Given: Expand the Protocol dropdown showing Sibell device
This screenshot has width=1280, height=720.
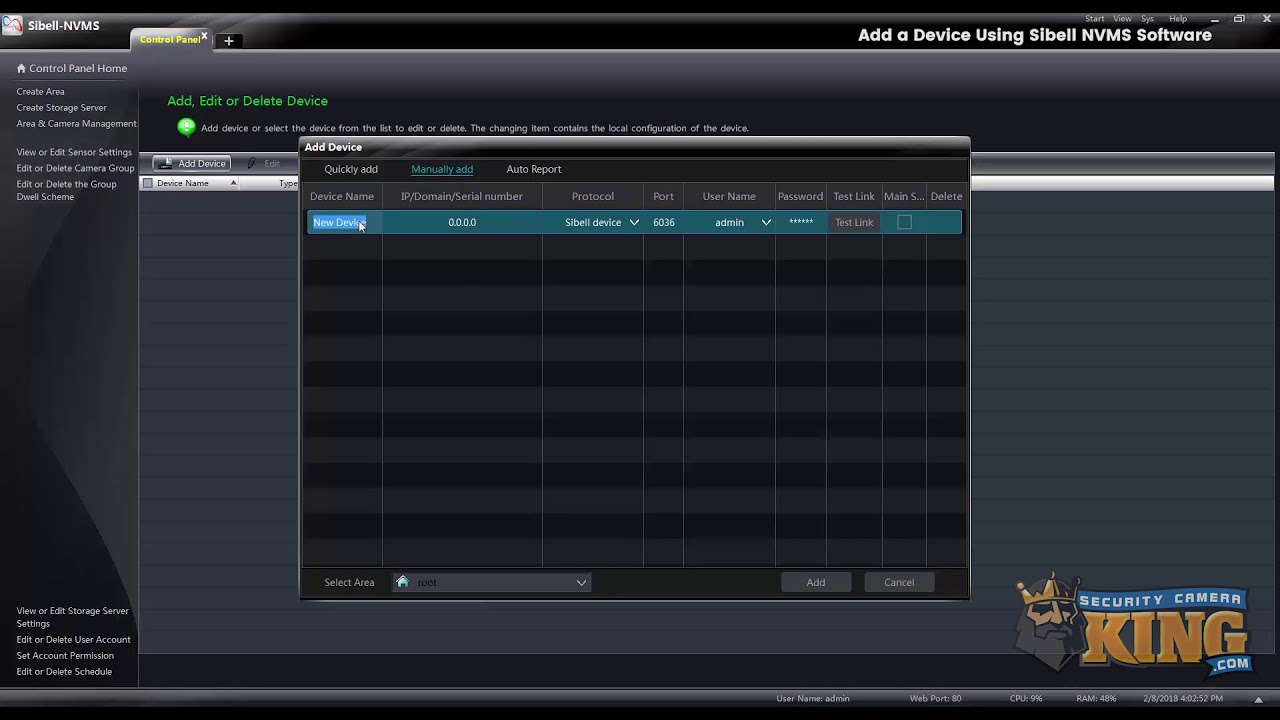Looking at the screenshot, I should coord(634,222).
